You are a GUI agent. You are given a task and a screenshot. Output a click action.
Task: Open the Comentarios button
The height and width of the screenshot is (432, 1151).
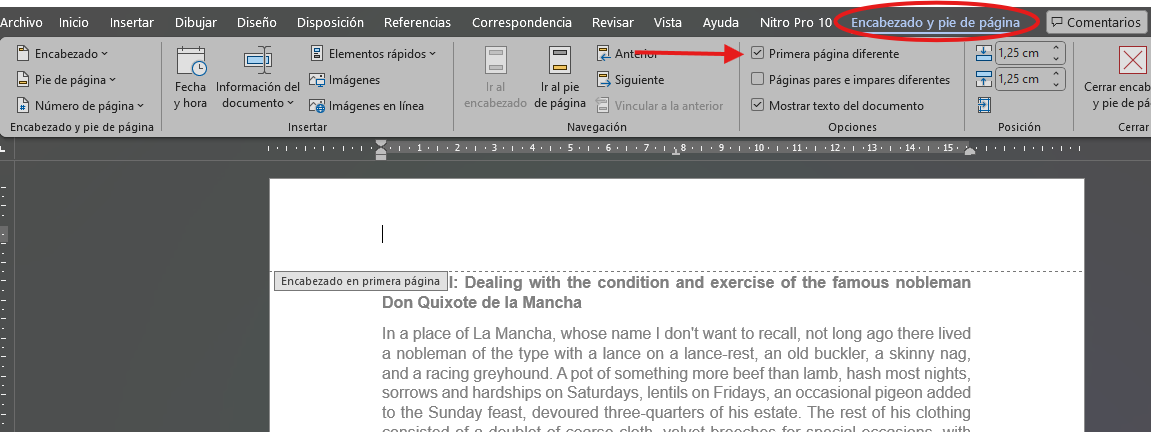coord(1097,23)
